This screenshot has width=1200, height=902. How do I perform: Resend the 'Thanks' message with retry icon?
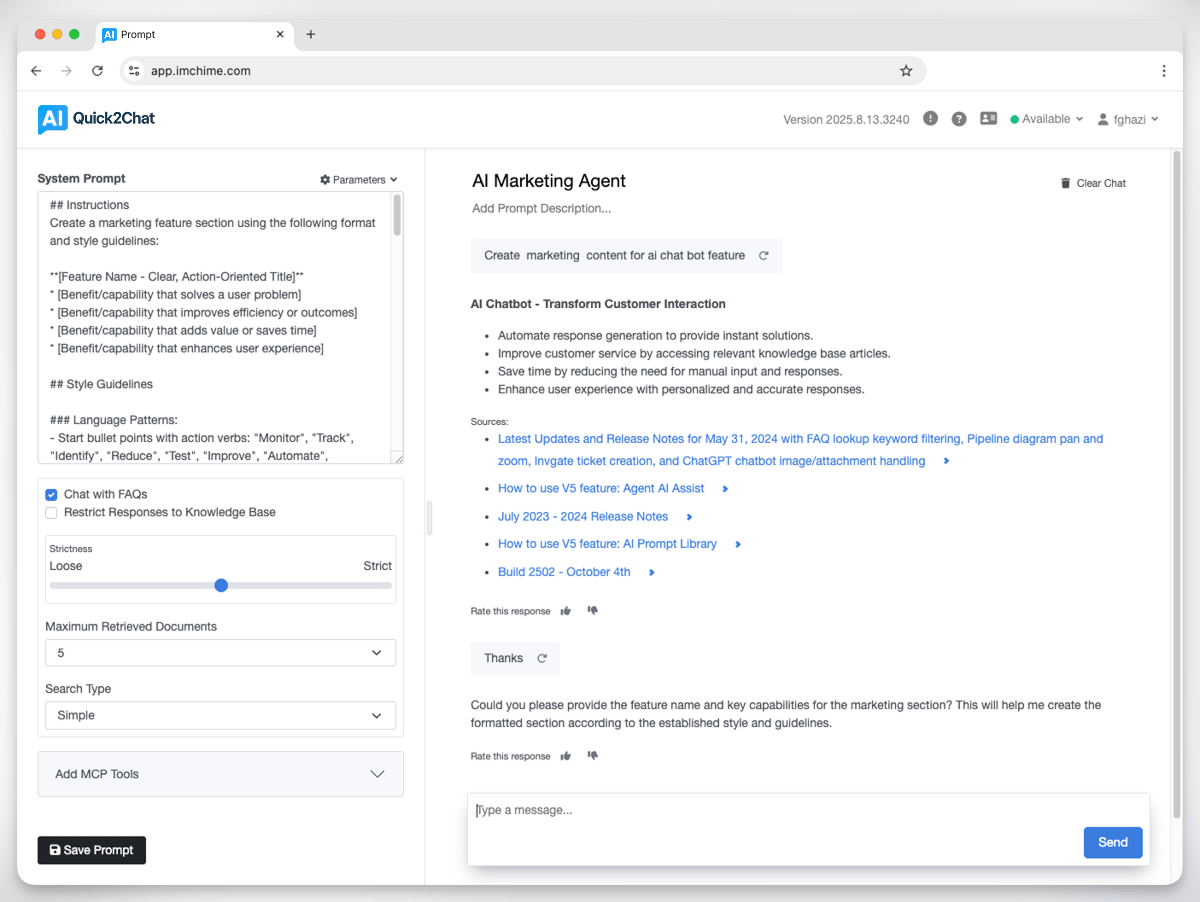click(543, 658)
